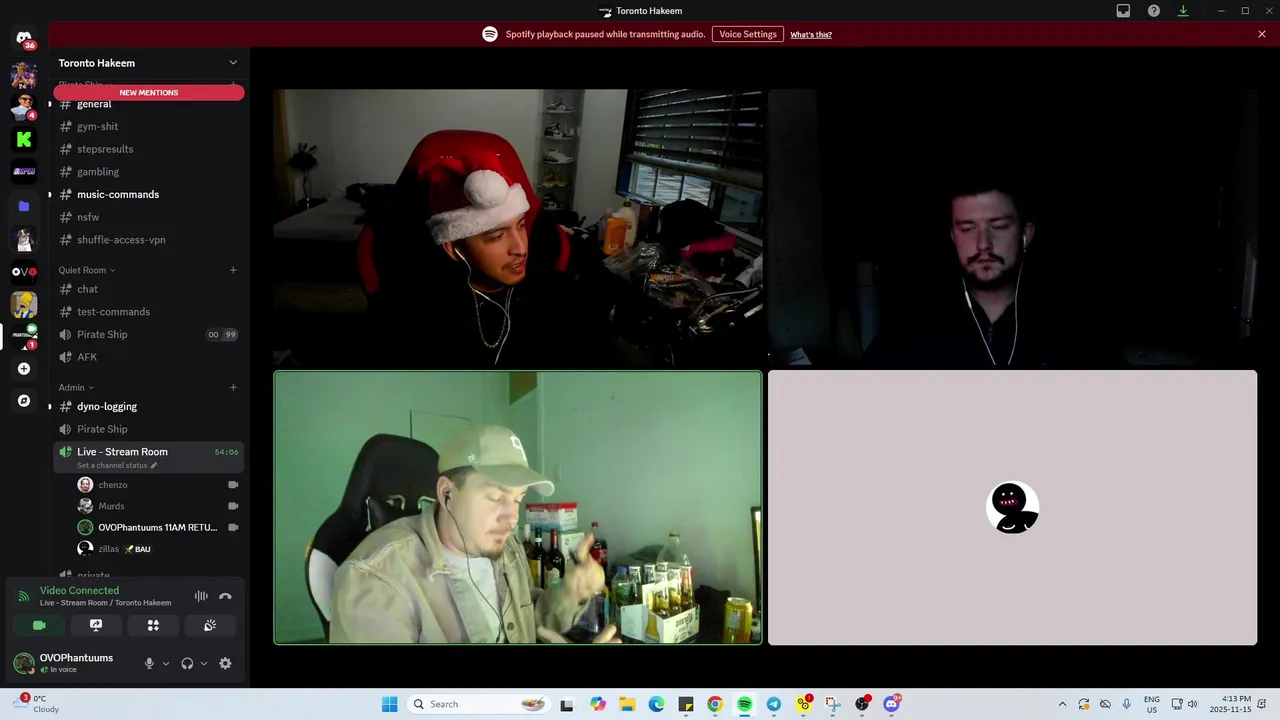Focus the dark room earbuds webcam tile

click(1012, 227)
